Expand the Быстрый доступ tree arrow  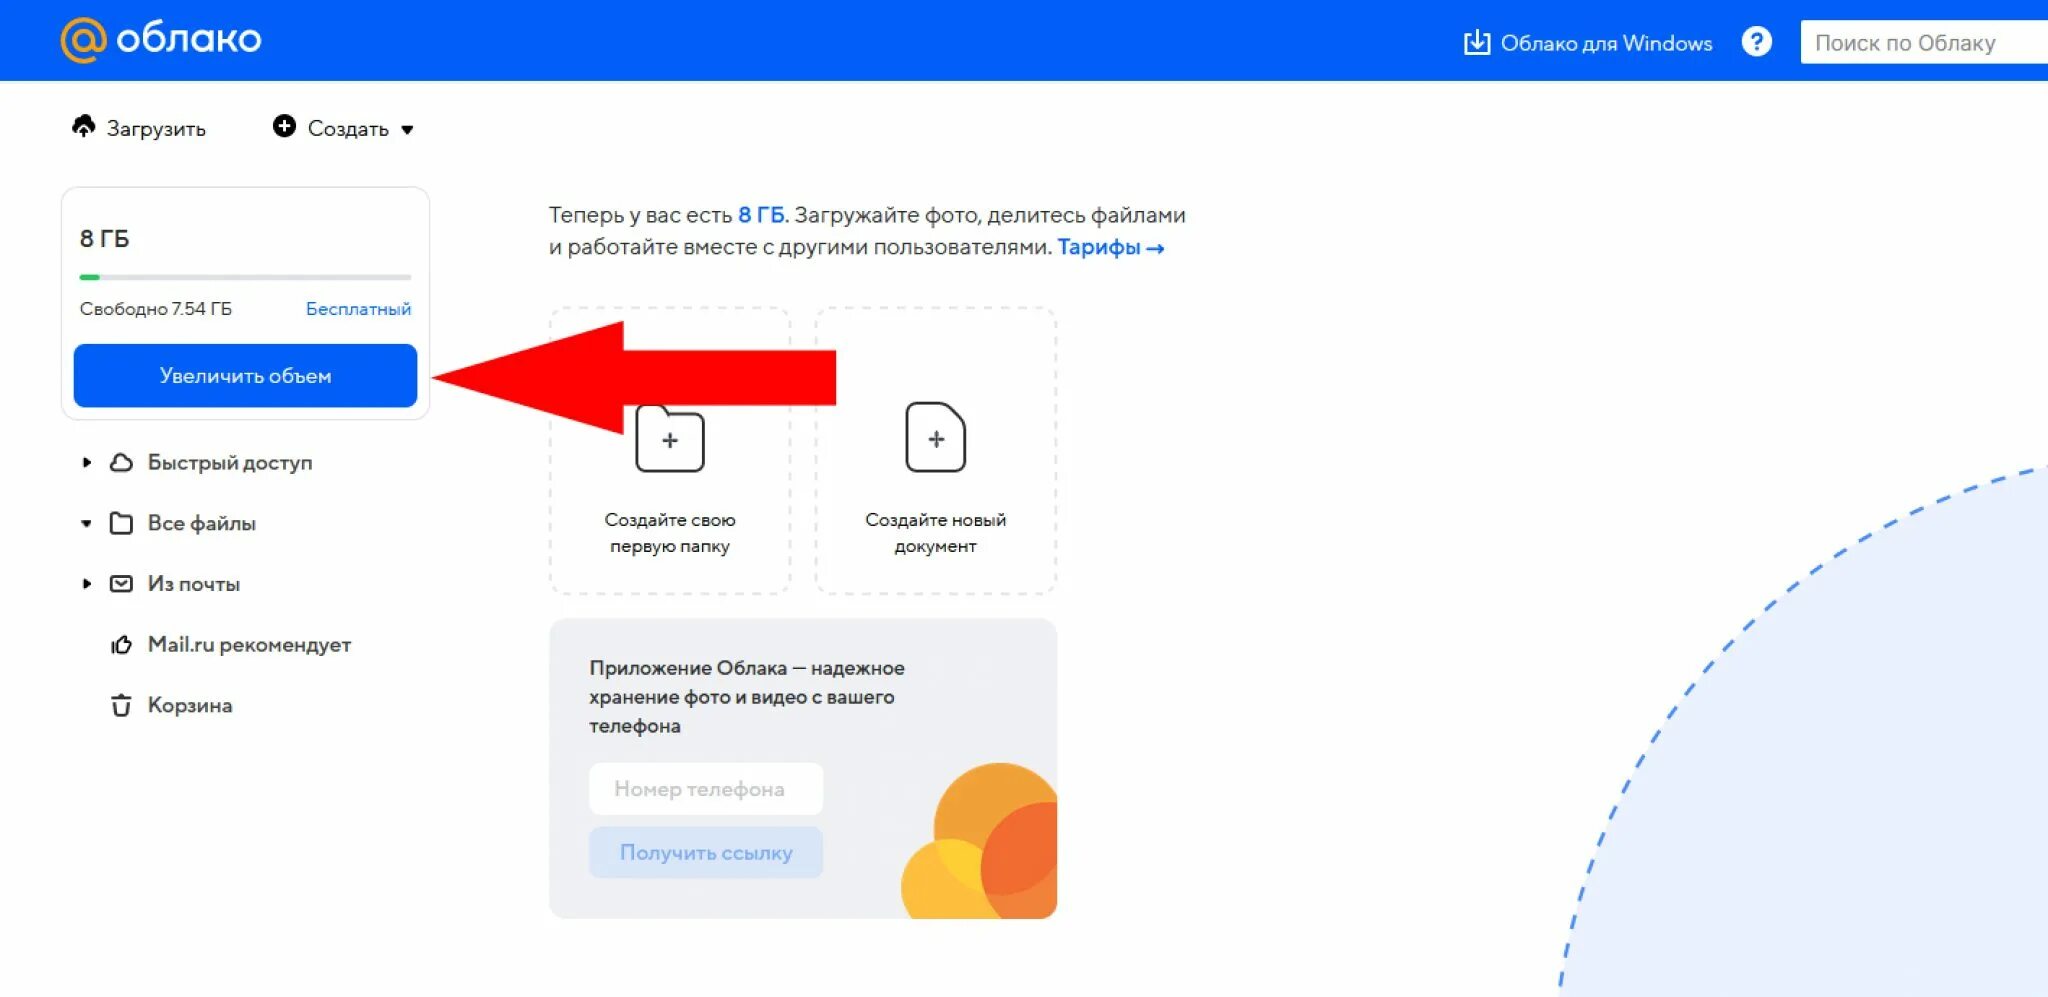click(87, 462)
